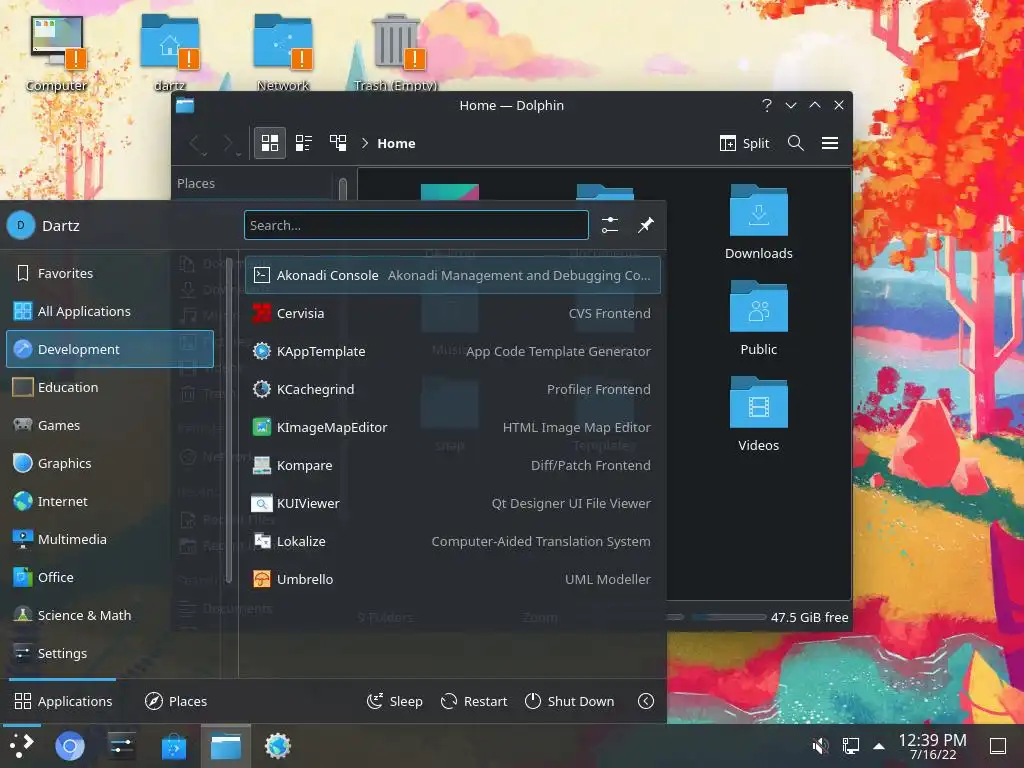
Task: Open Dolphin search
Action: (795, 143)
